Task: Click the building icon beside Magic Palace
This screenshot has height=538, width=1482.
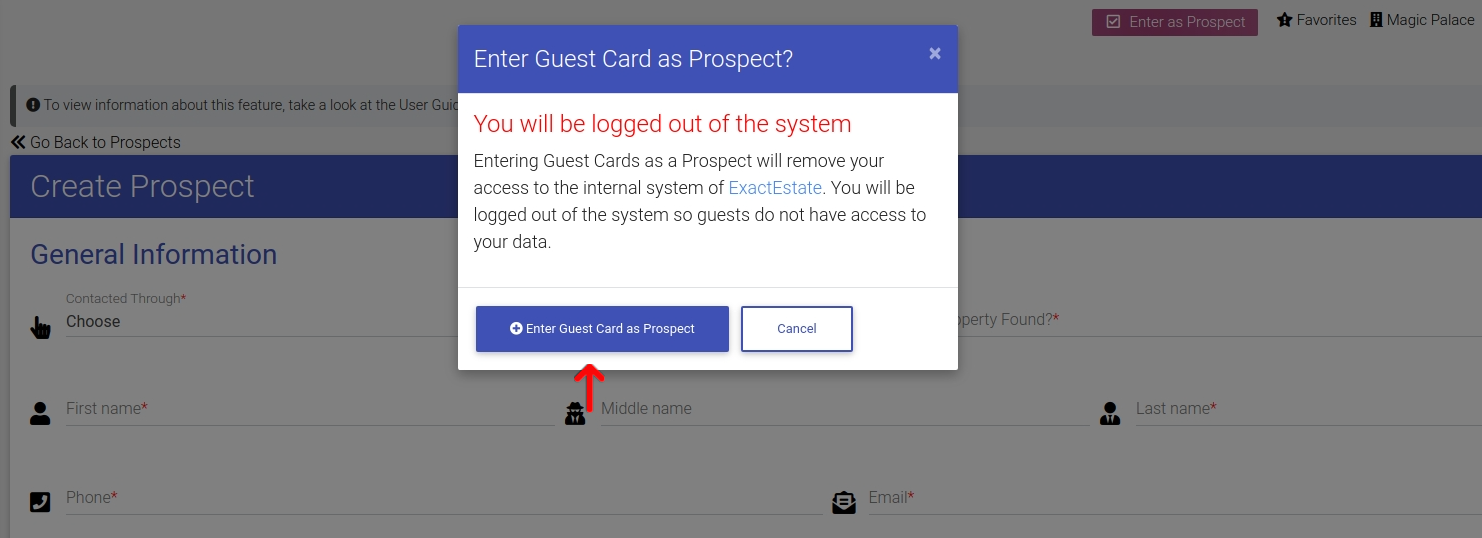Action: 1376,20
